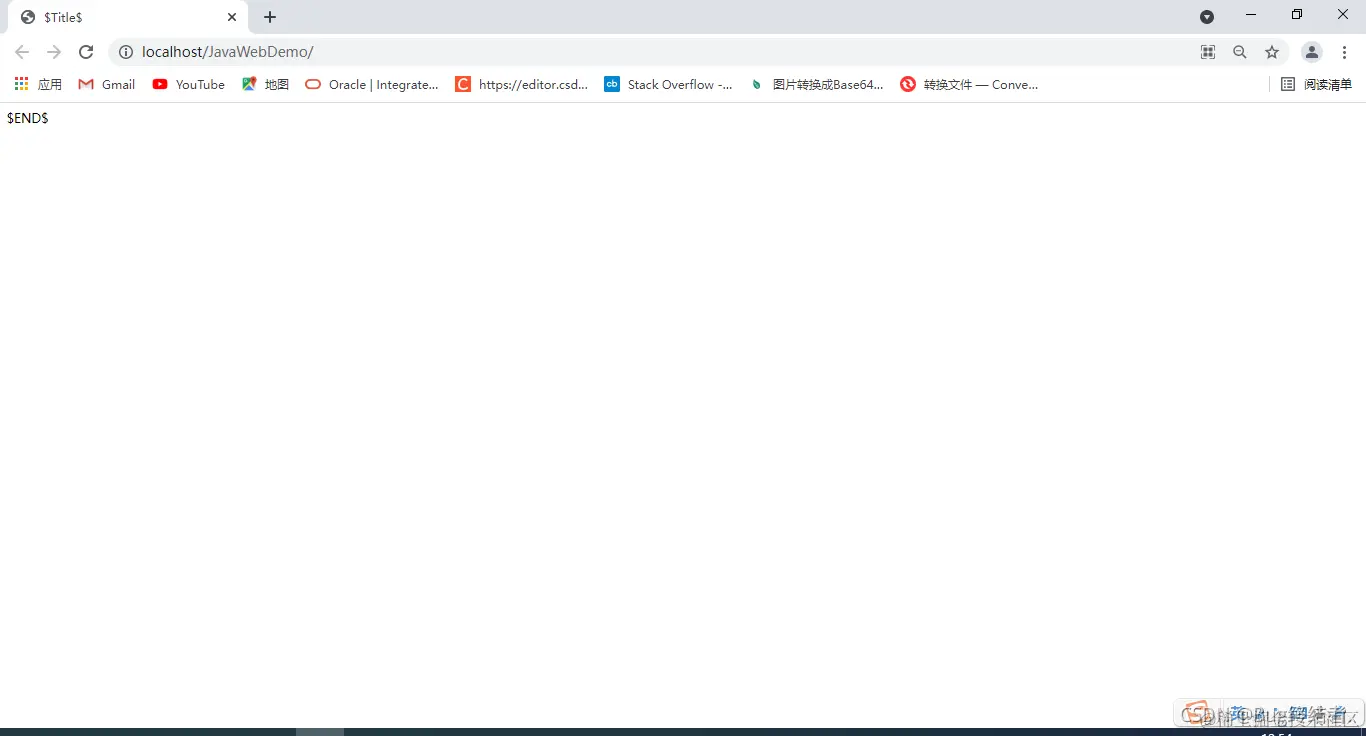
Task: Open the QR code icon in address bar
Action: (1208, 52)
